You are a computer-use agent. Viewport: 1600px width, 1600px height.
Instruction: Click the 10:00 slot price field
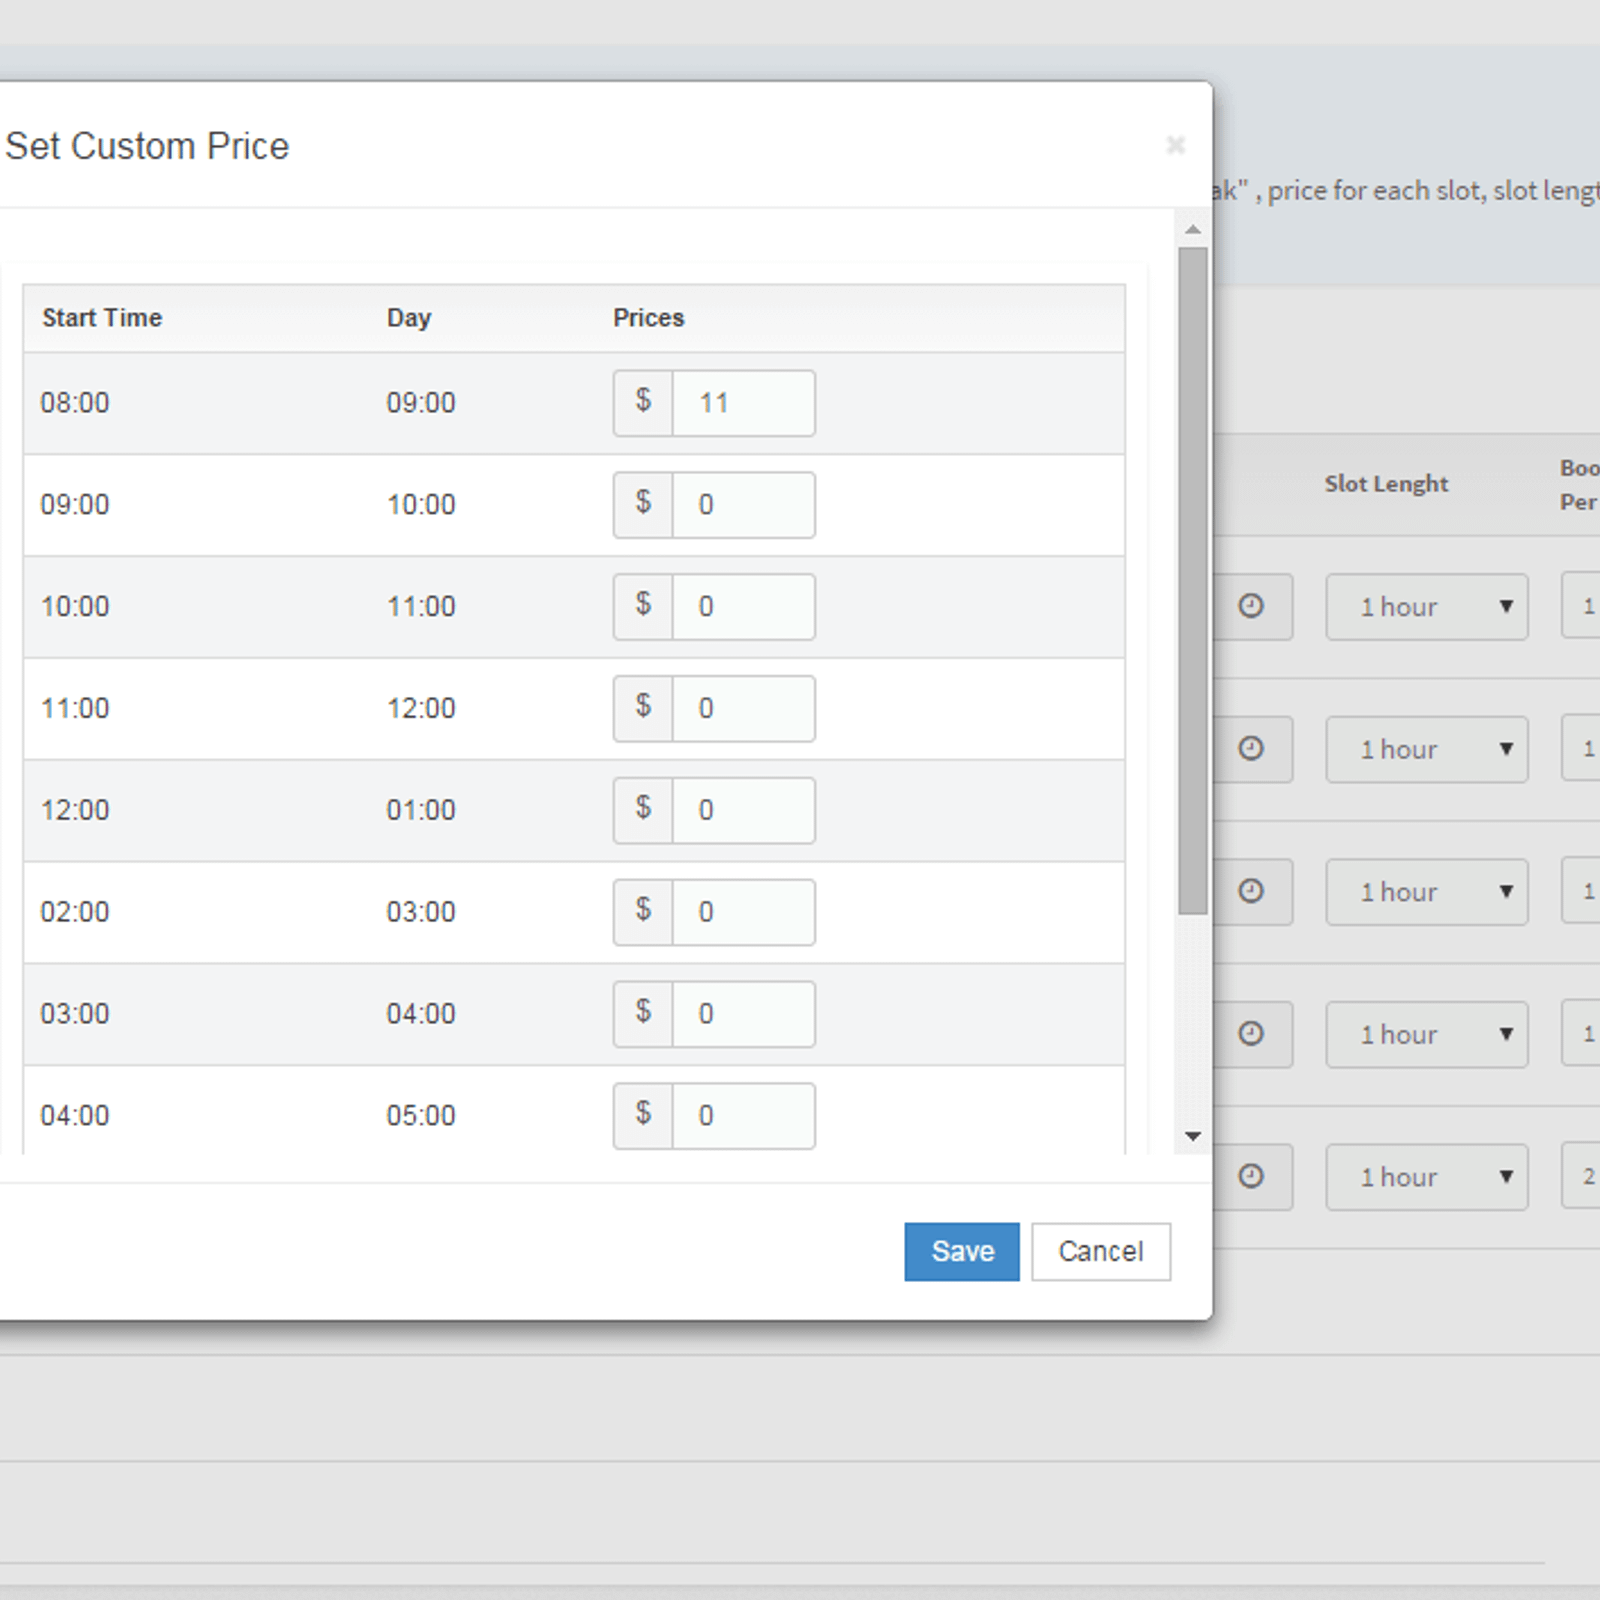pos(745,607)
